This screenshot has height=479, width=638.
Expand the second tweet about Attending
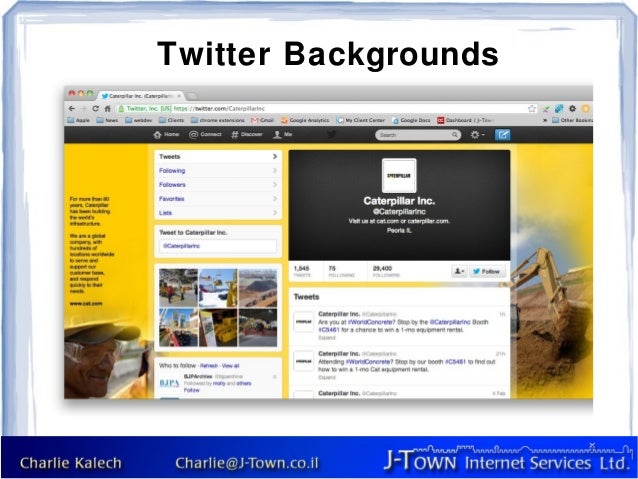coord(327,377)
